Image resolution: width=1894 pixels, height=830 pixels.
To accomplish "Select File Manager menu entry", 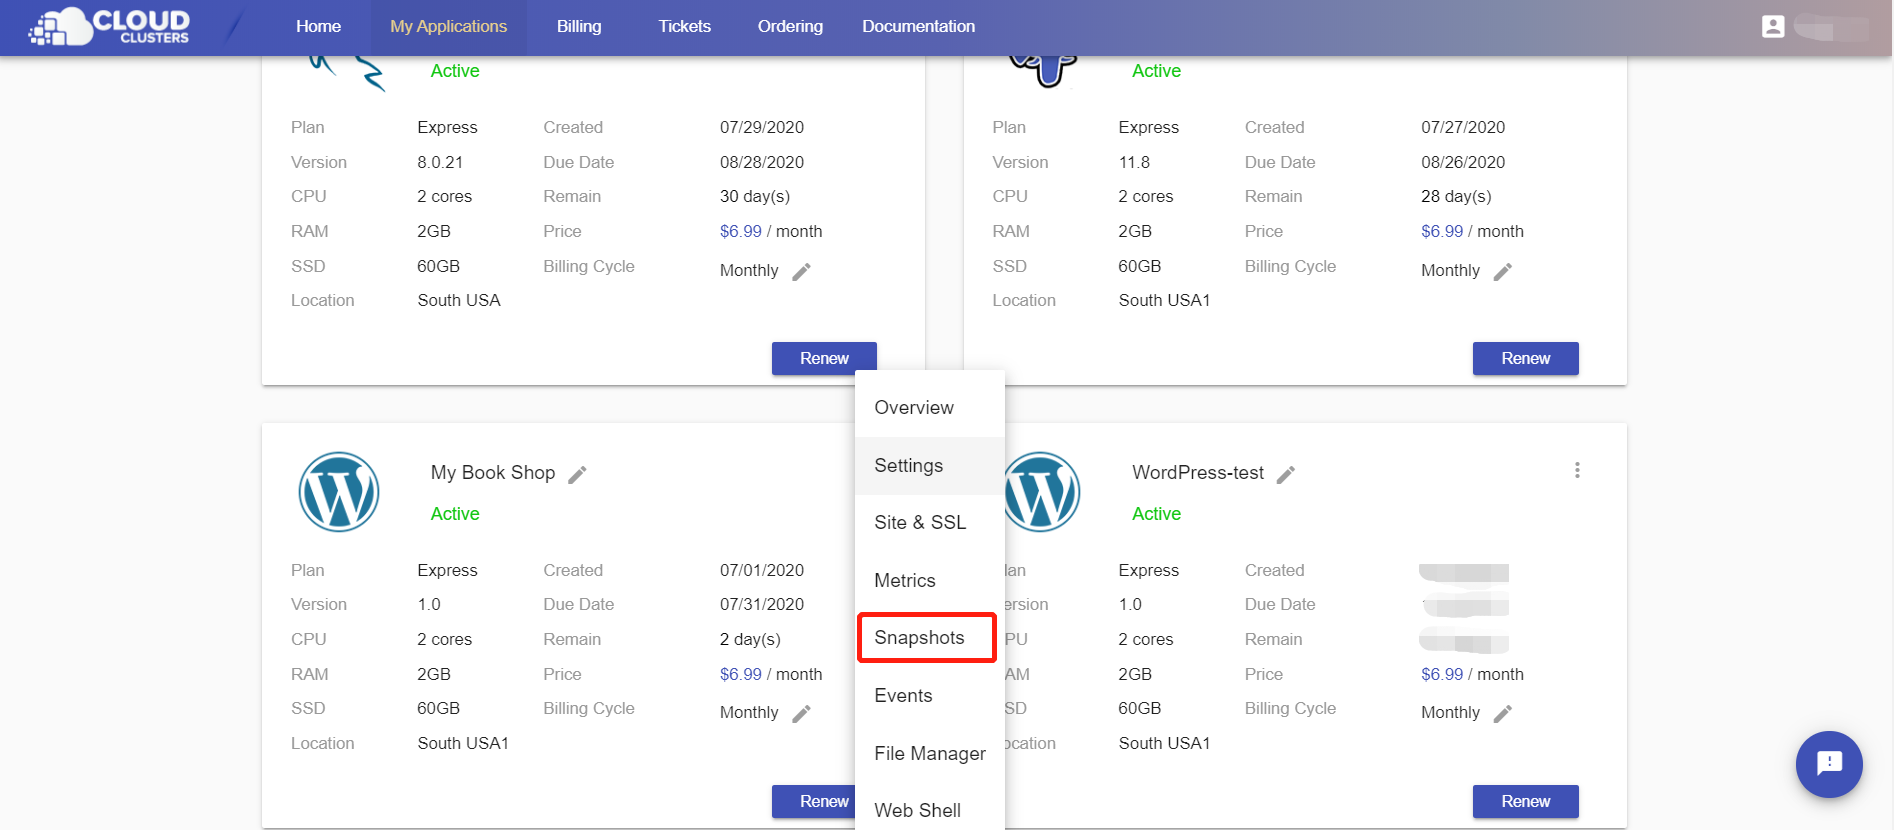I will (x=930, y=754).
